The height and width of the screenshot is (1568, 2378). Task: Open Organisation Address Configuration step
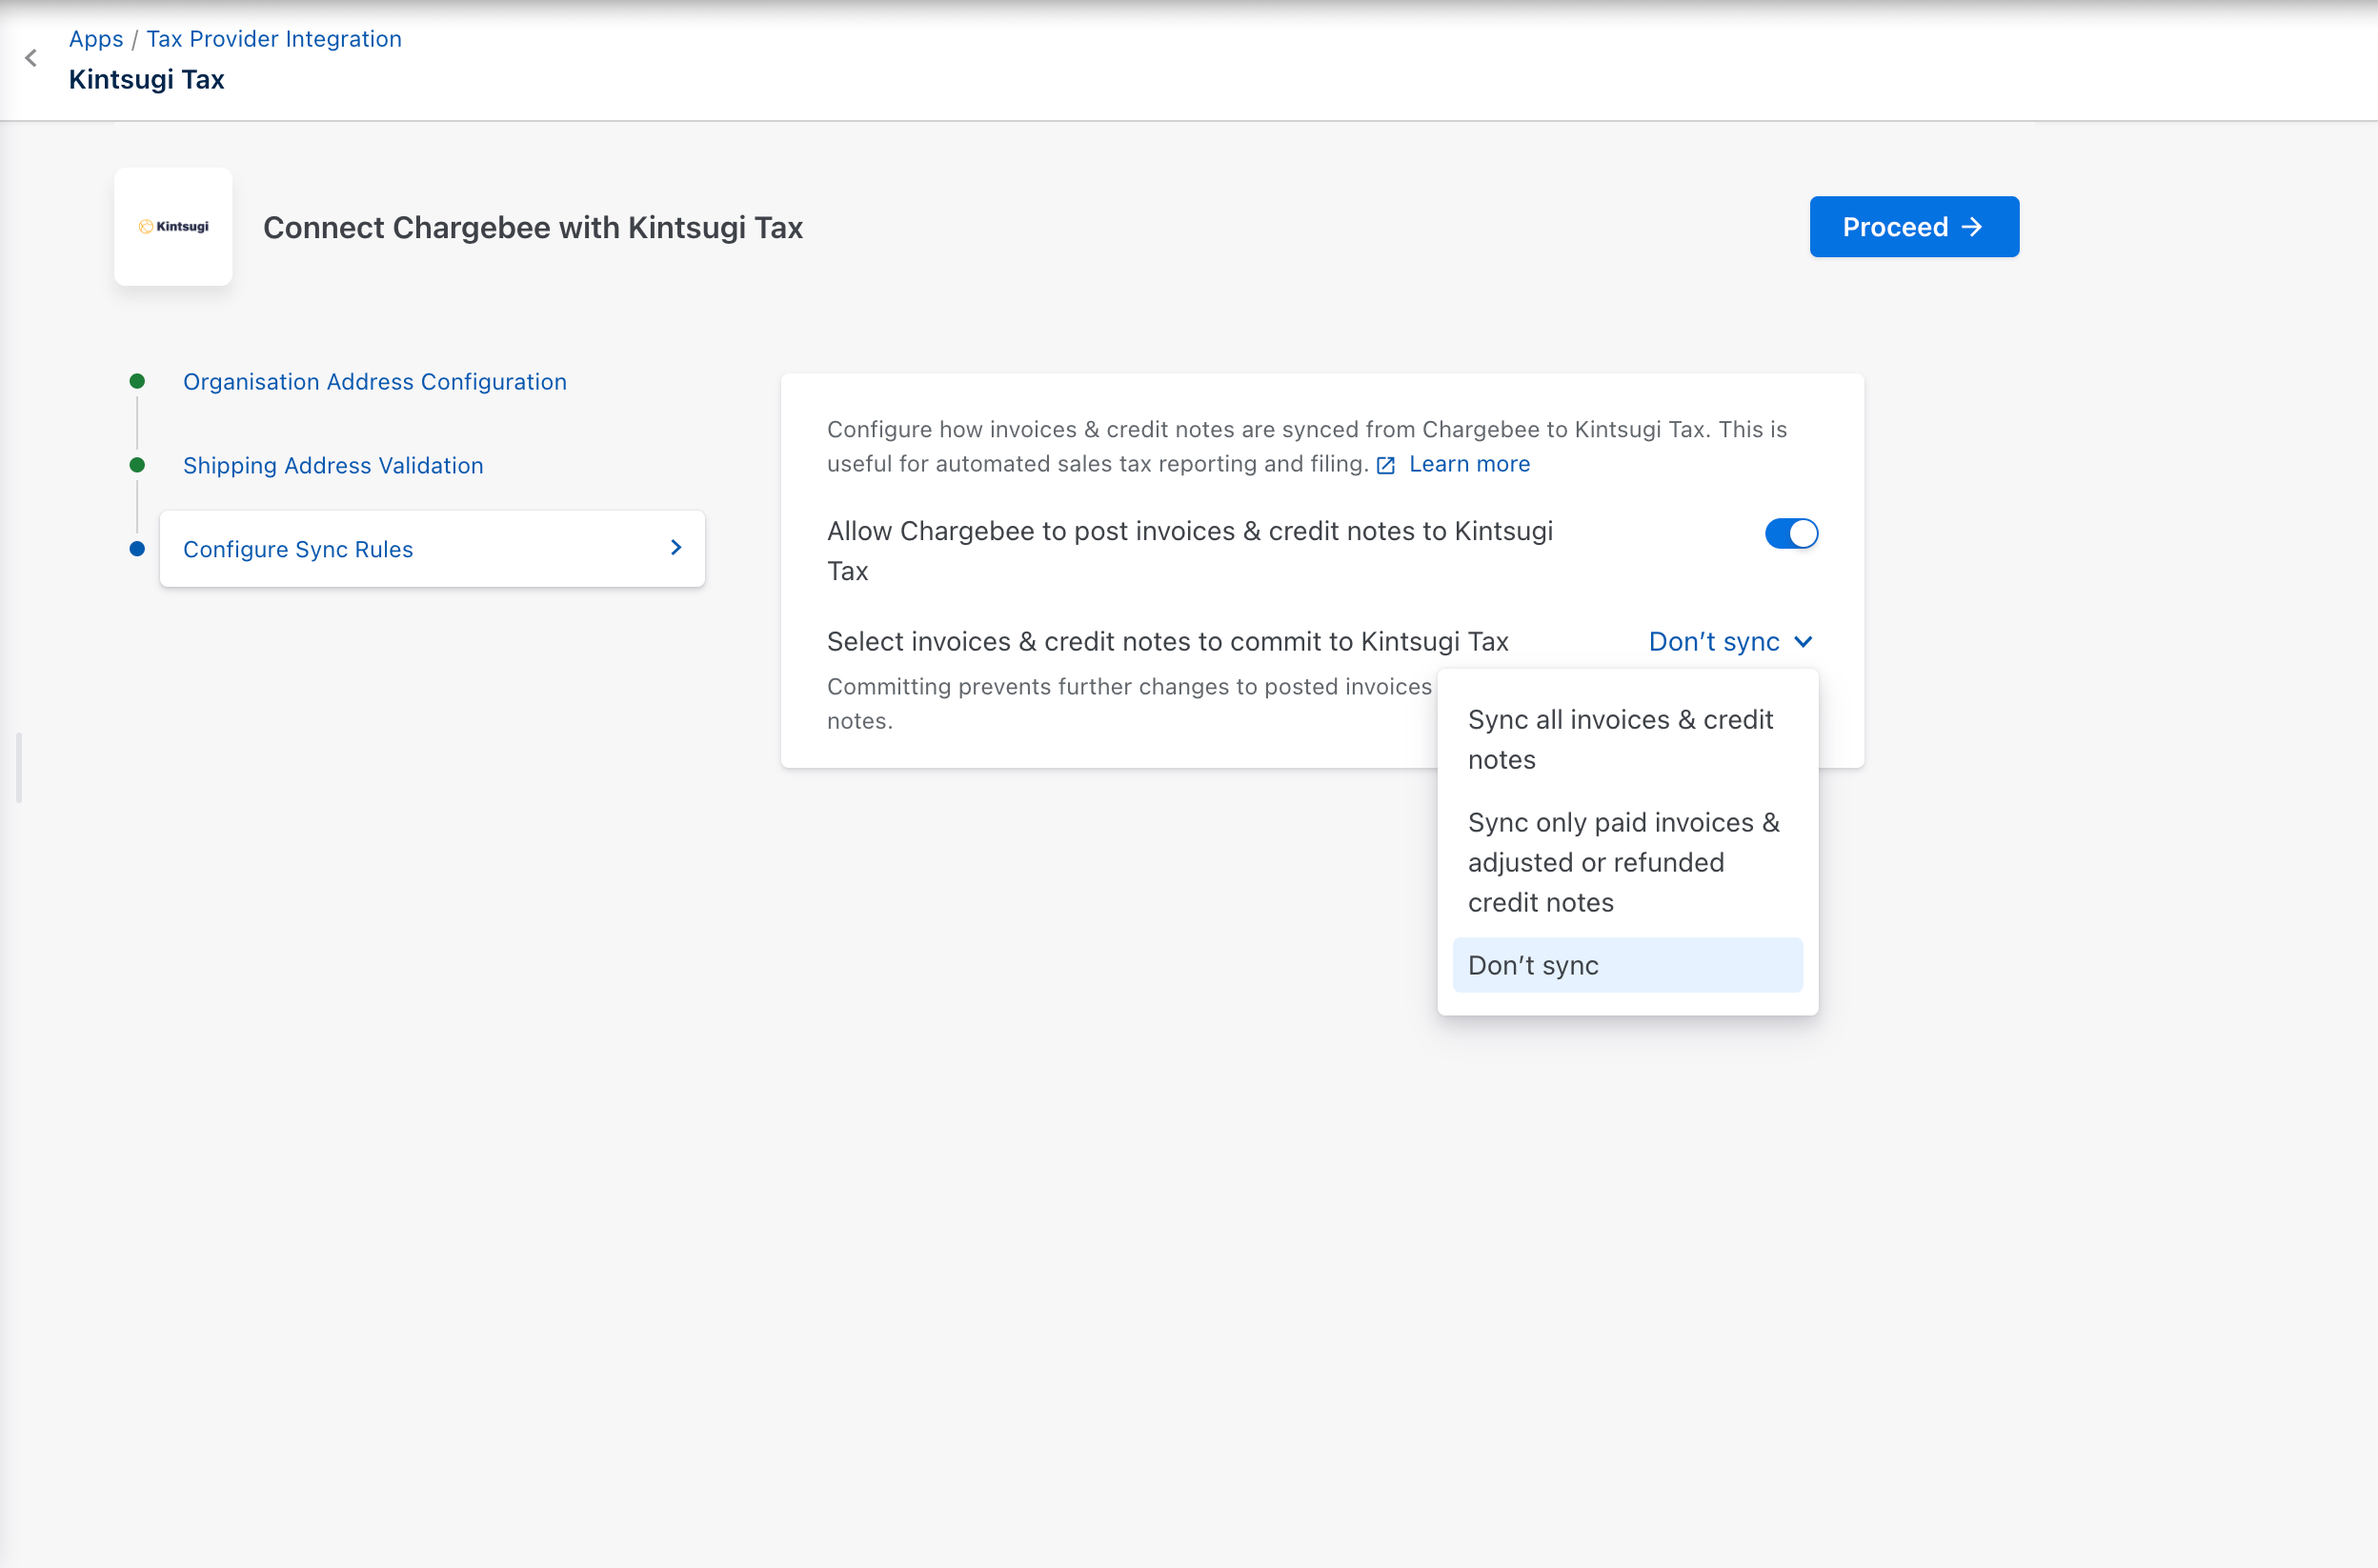[x=374, y=382]
